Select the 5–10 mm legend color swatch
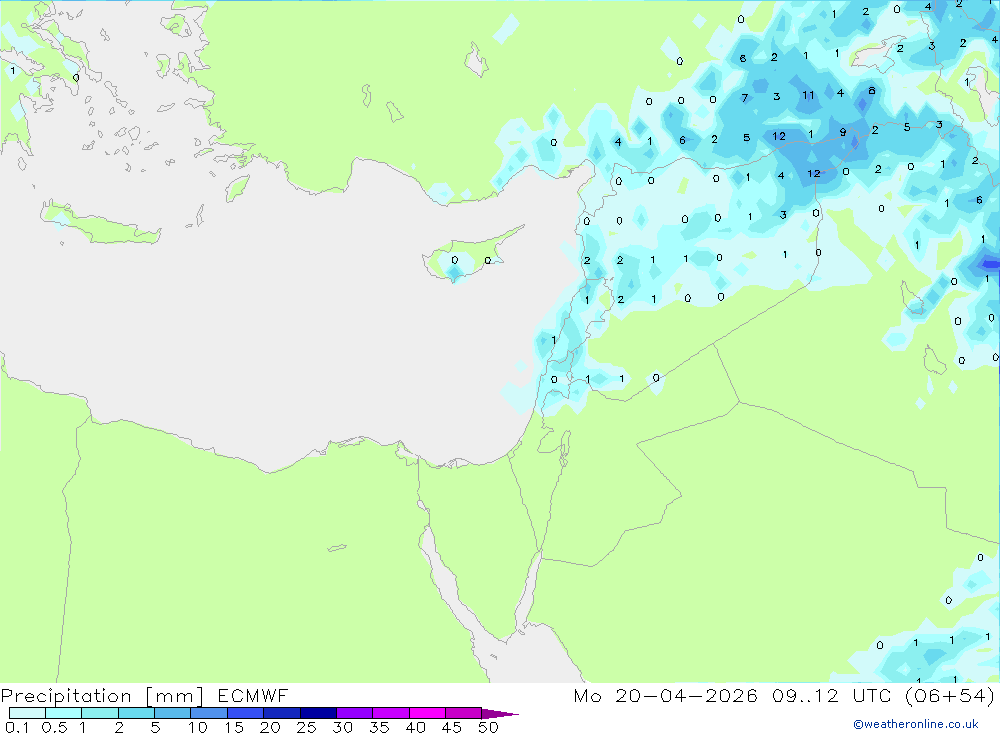Image resolution: width=1000 pixels, height=733 pixels. click(x=173, y=713)
